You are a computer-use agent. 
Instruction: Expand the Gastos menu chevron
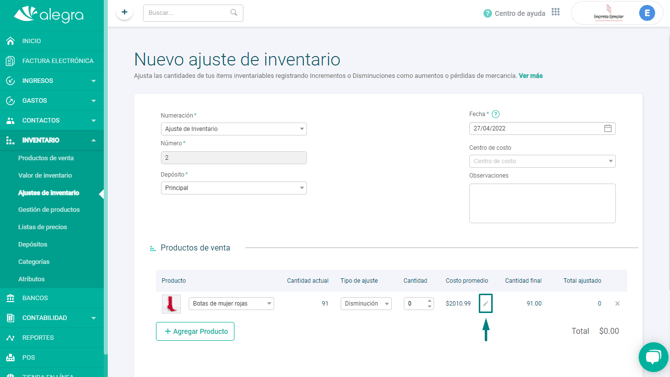click(93, 101)
